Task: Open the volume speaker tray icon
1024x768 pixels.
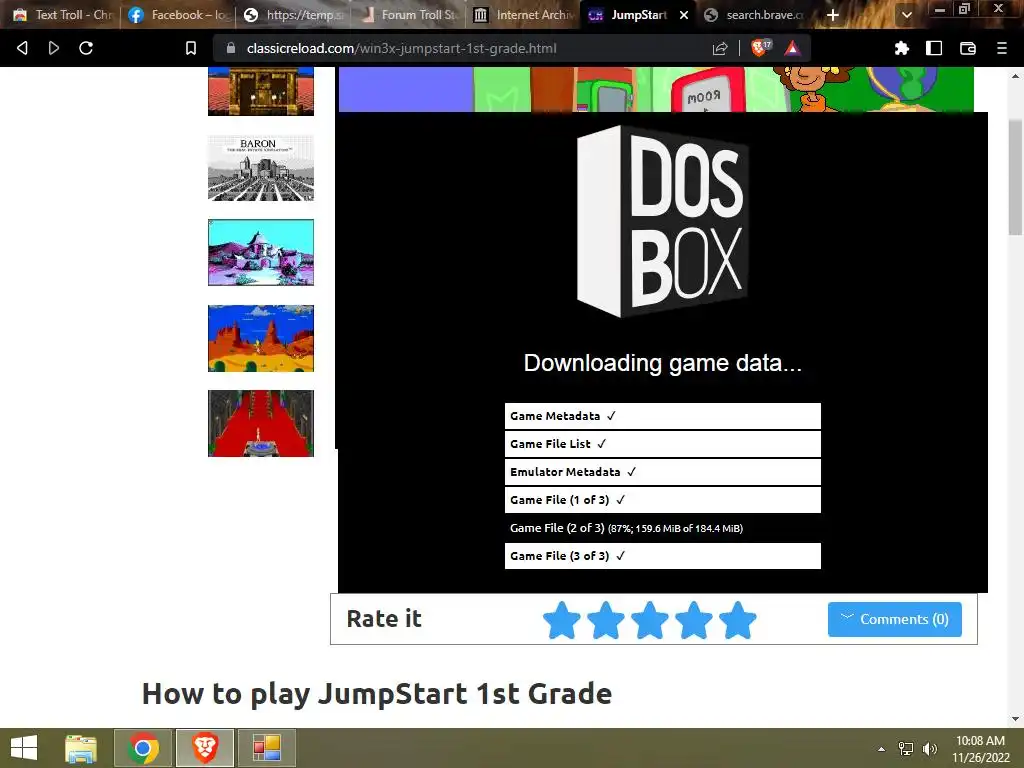Action: [x=930, y=749]
